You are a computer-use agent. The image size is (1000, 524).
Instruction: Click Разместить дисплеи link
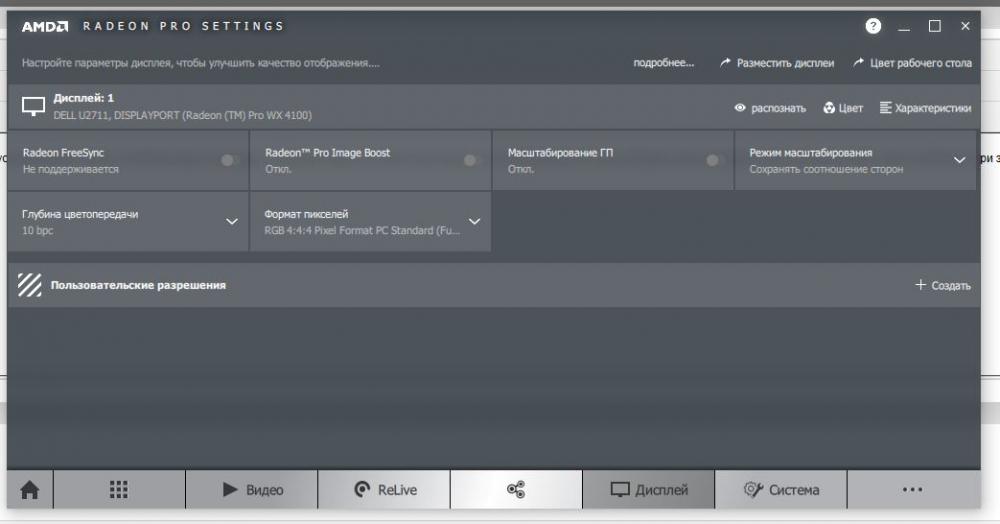pos(785,63)
